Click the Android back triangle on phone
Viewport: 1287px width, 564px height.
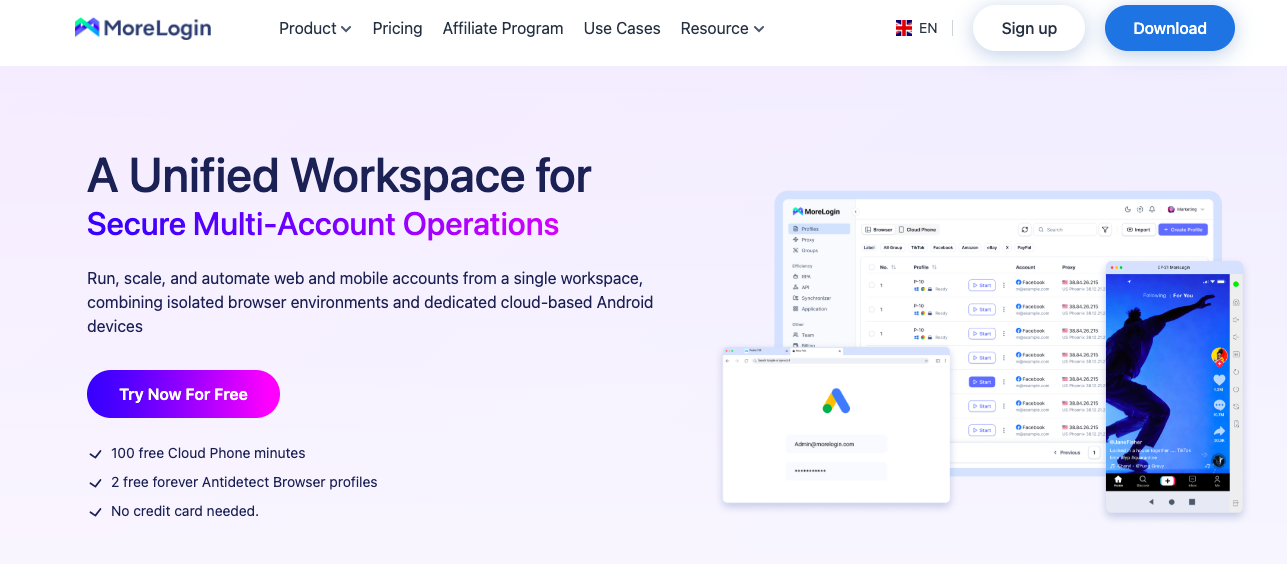[1151, 502]
